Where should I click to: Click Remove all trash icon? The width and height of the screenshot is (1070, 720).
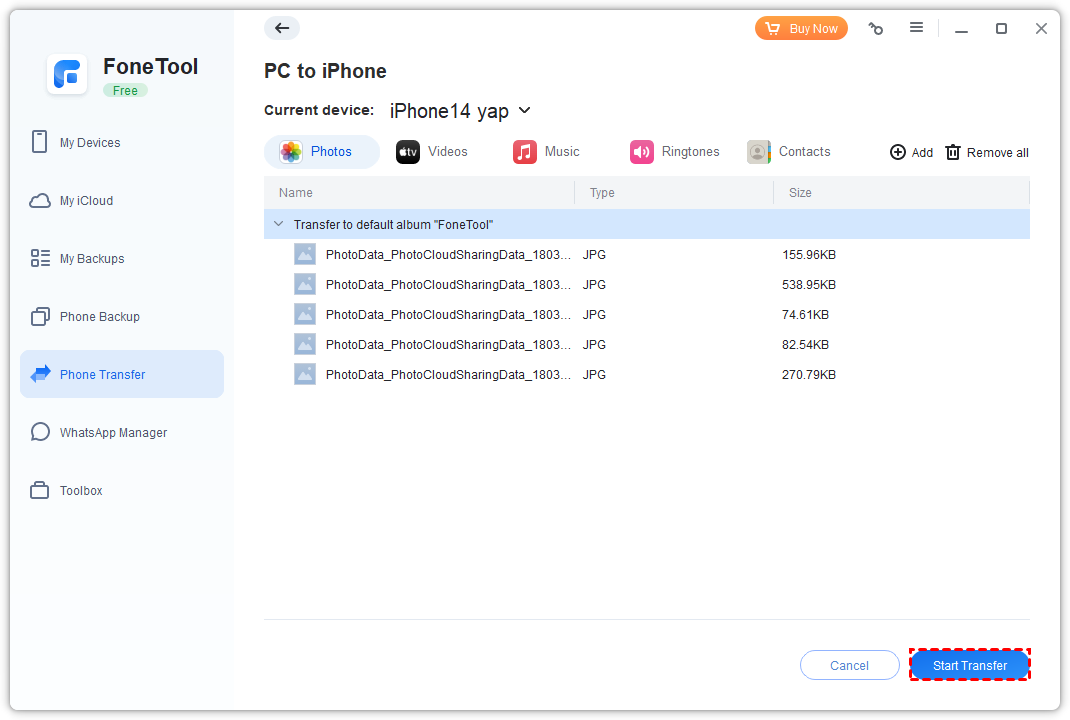pos(953,152)
